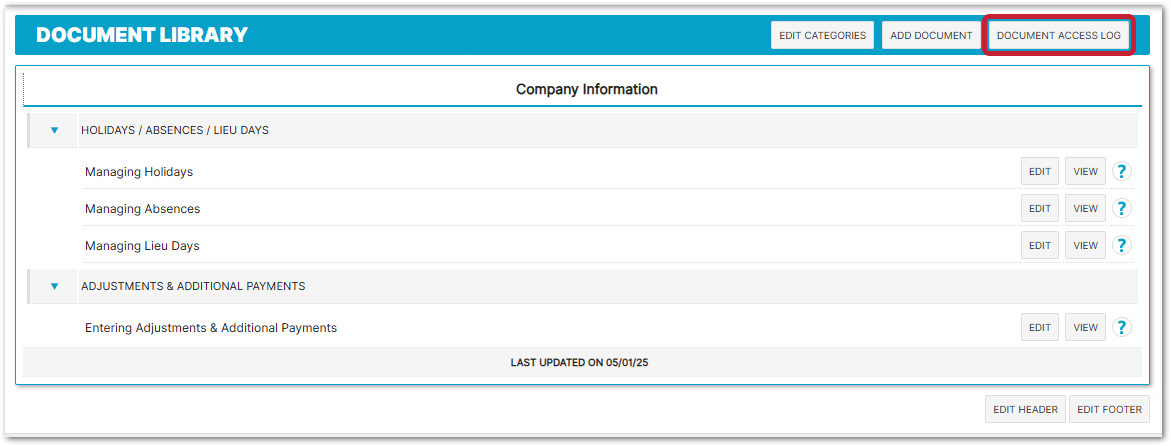Open help icon beside Managing Lieu Days
This screenshot has height=446, width=1171.
[1122, 245]
